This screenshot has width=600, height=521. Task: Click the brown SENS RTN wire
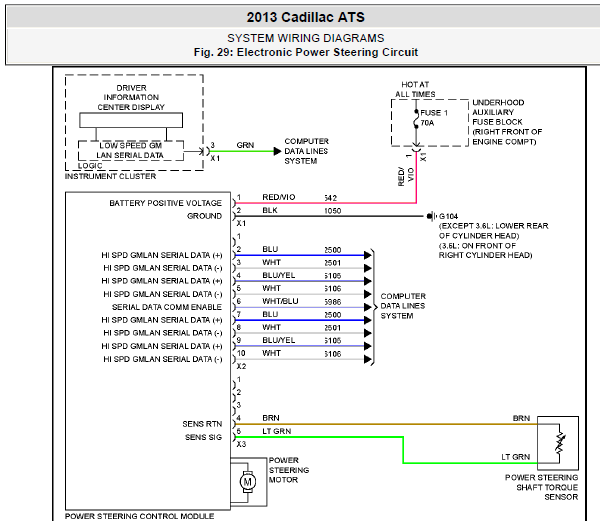390,423
